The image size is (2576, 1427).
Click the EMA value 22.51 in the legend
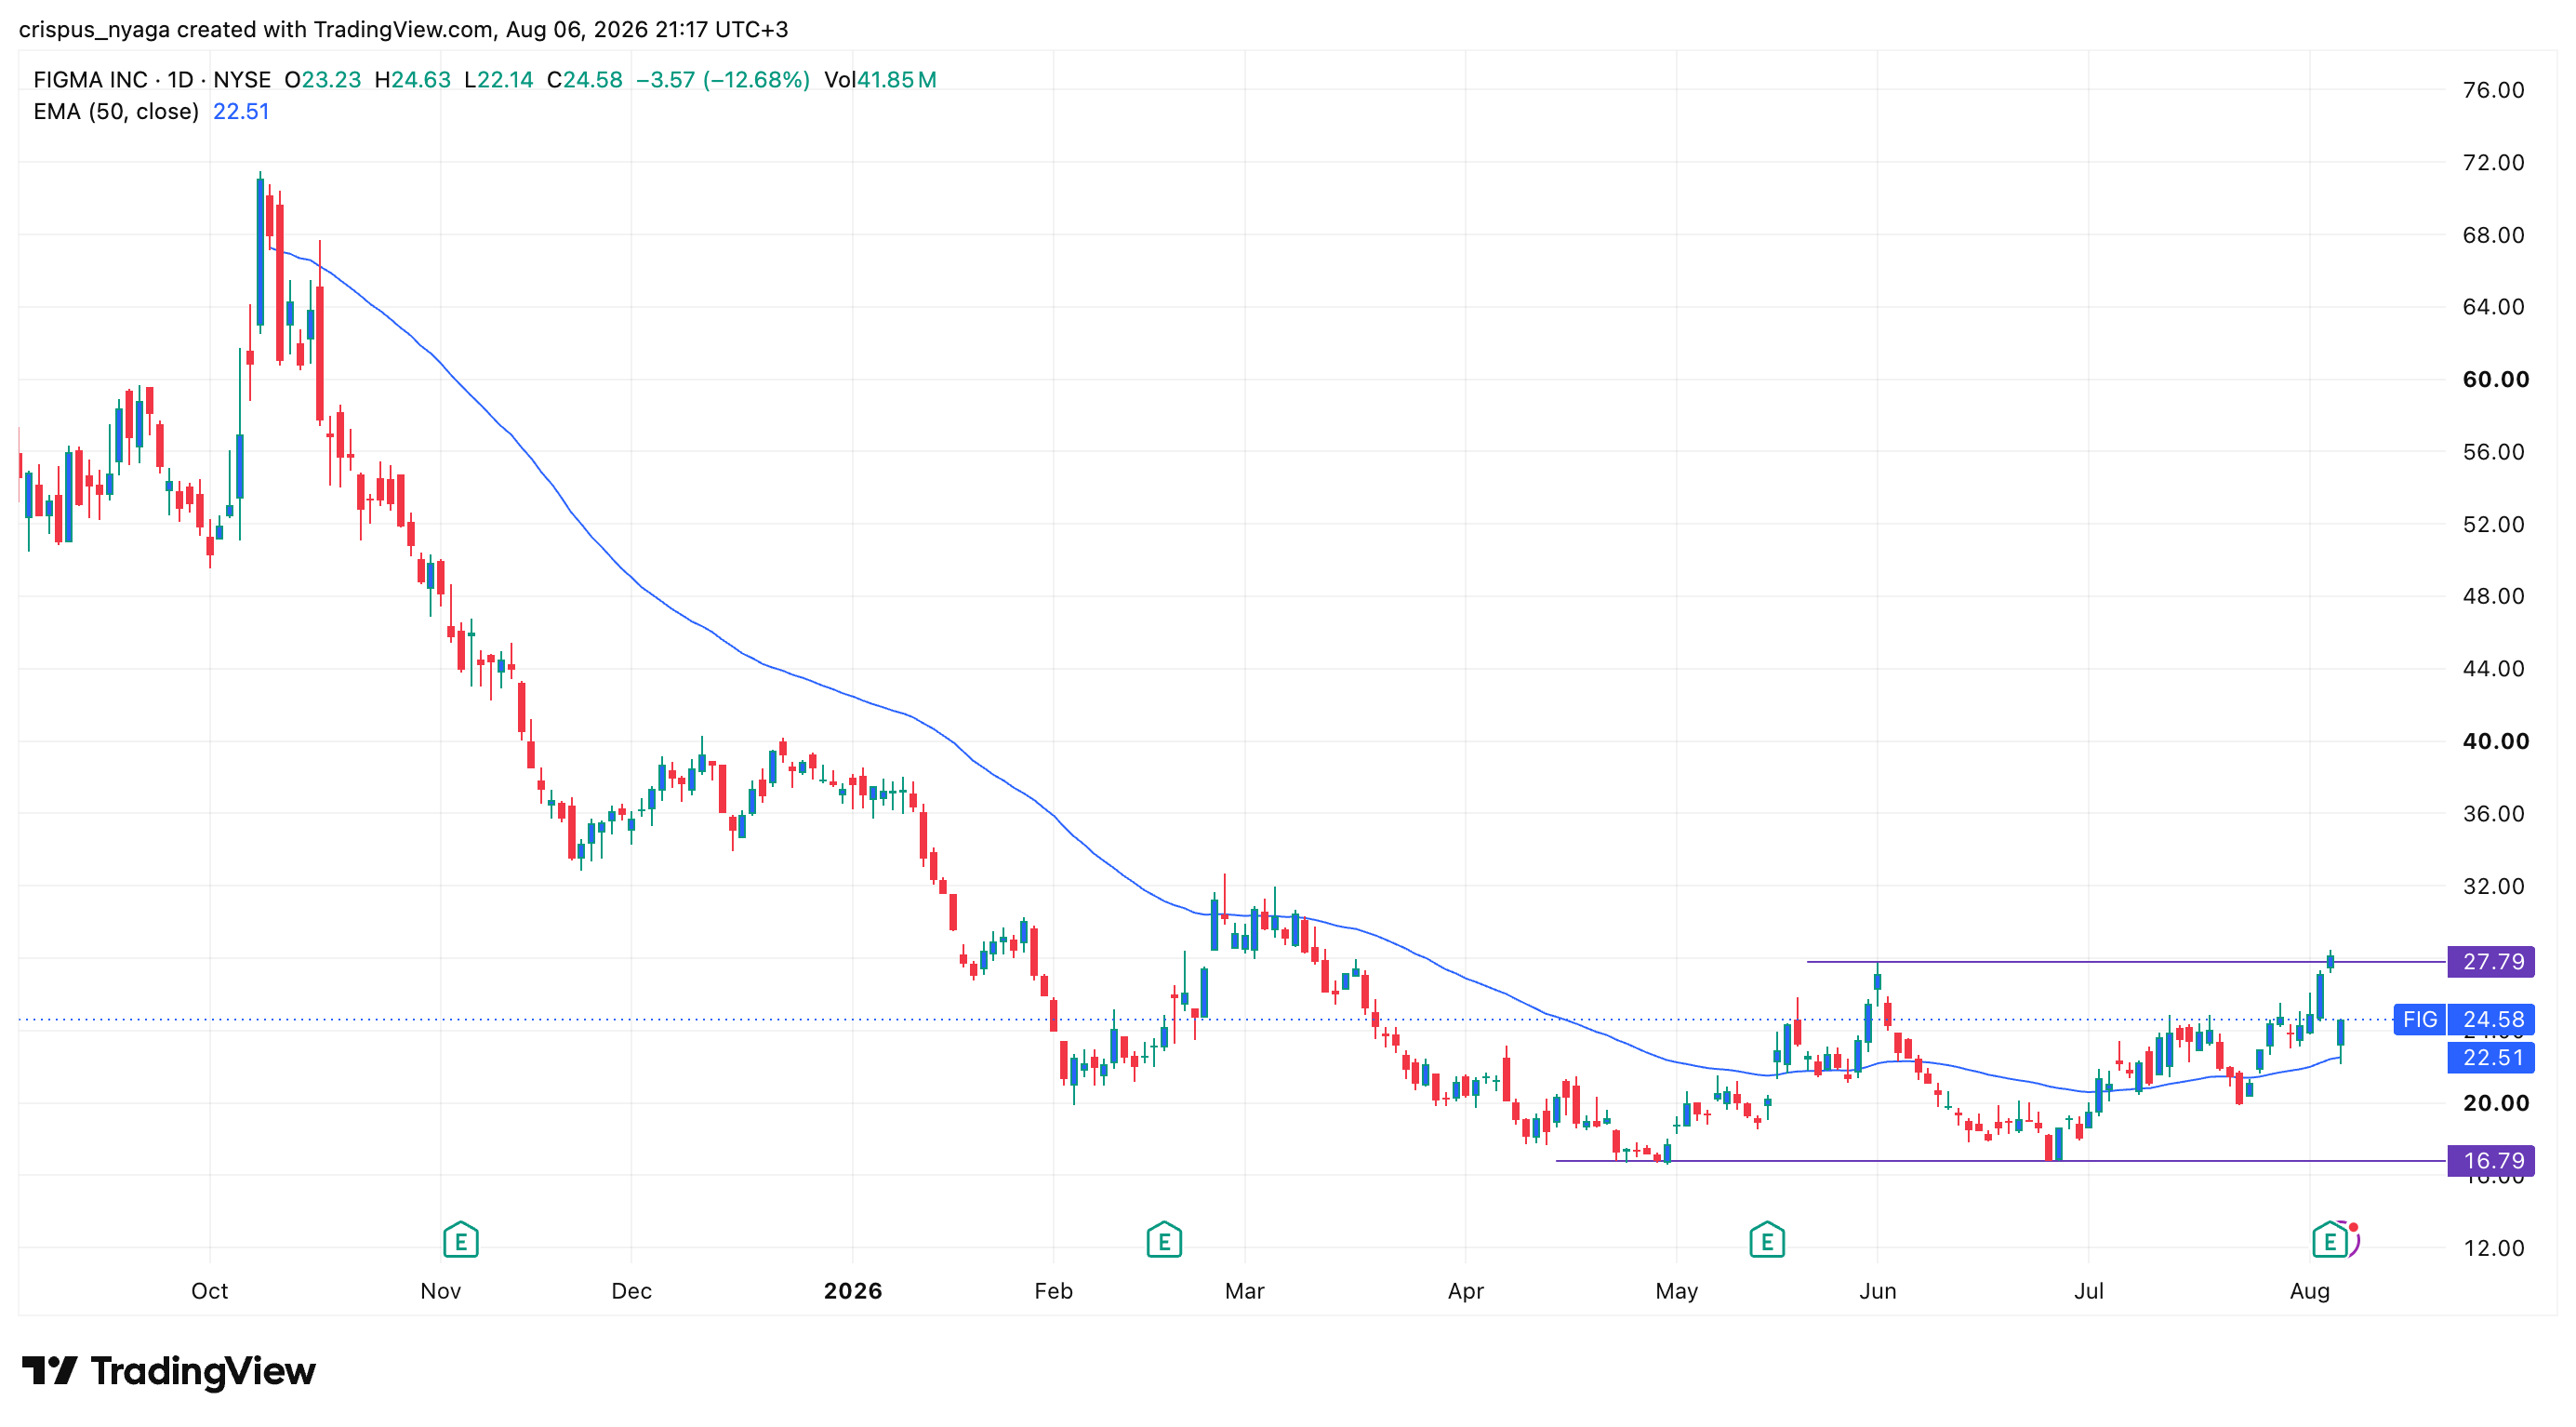point(241,112)
